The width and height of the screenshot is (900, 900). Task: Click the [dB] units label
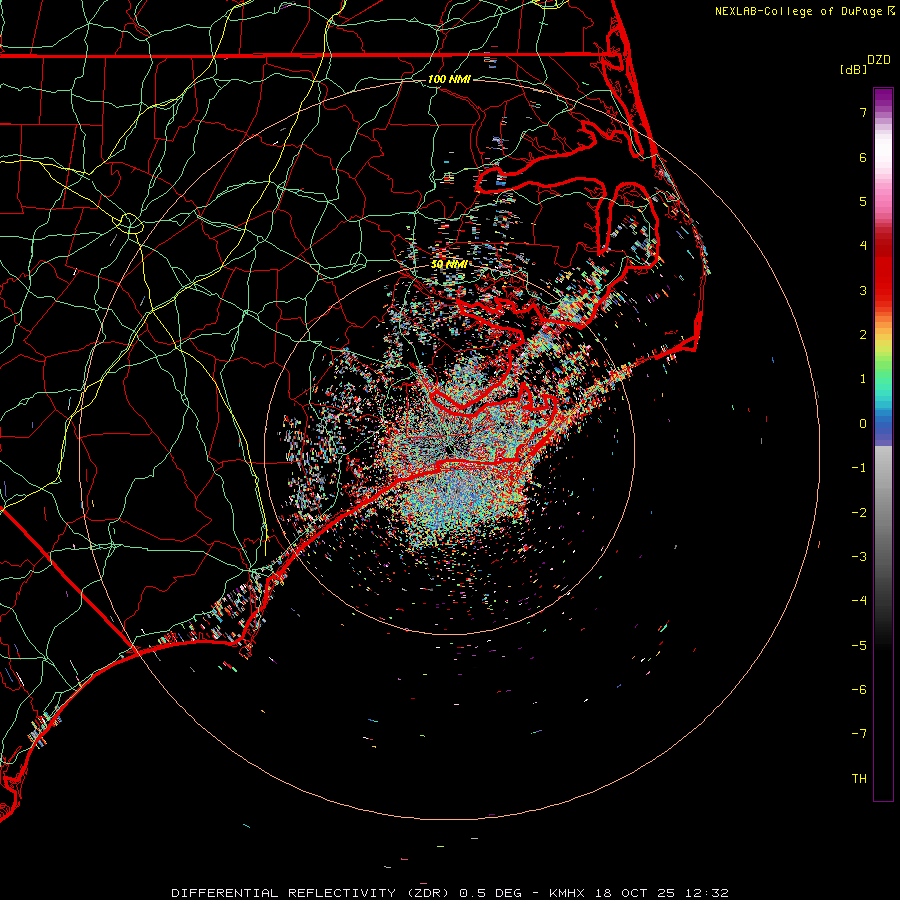[854, 69]
